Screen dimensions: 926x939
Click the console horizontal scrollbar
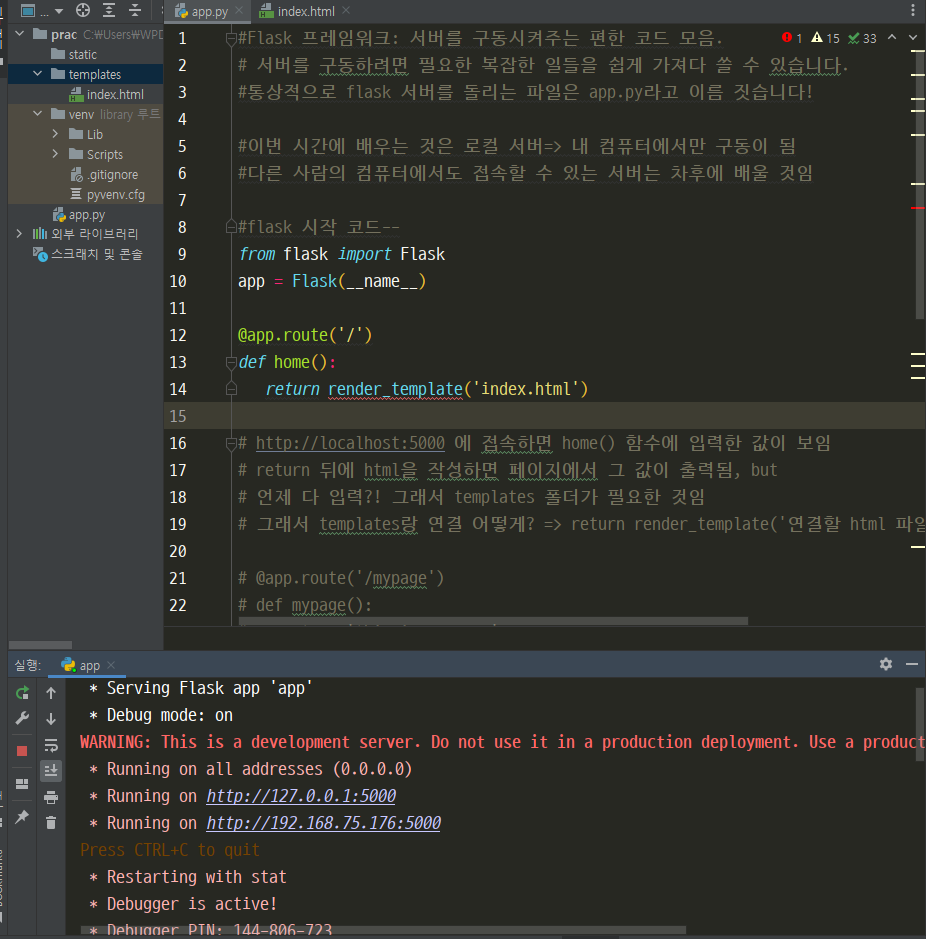point(383,930)
